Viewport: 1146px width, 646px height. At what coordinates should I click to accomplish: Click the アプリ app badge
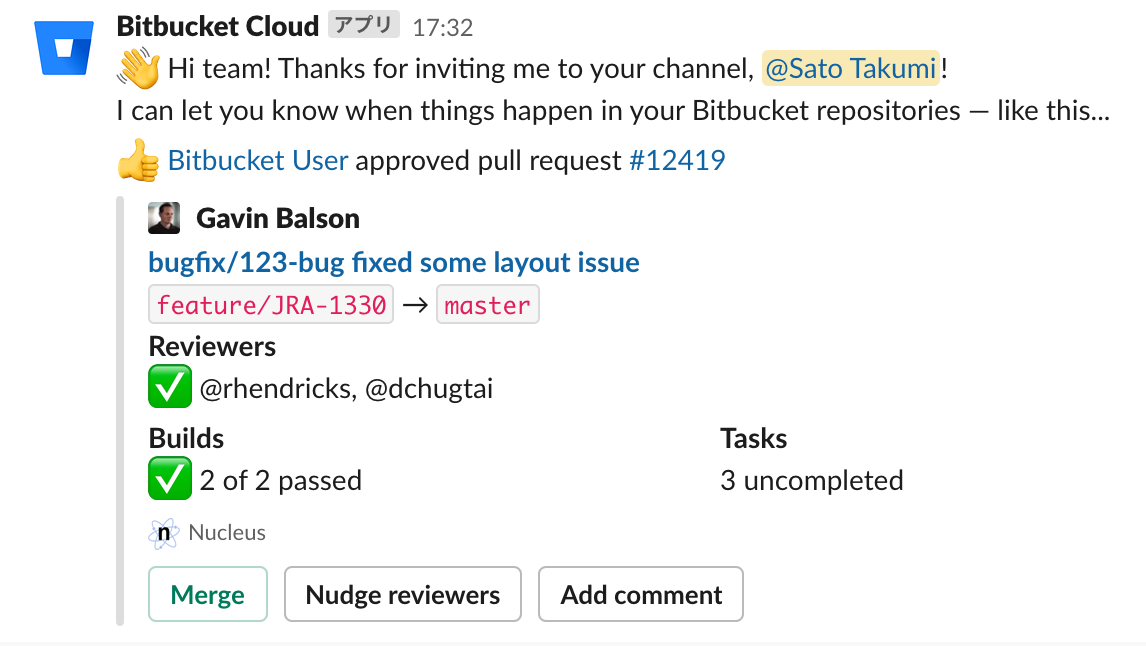click(364, 26)
